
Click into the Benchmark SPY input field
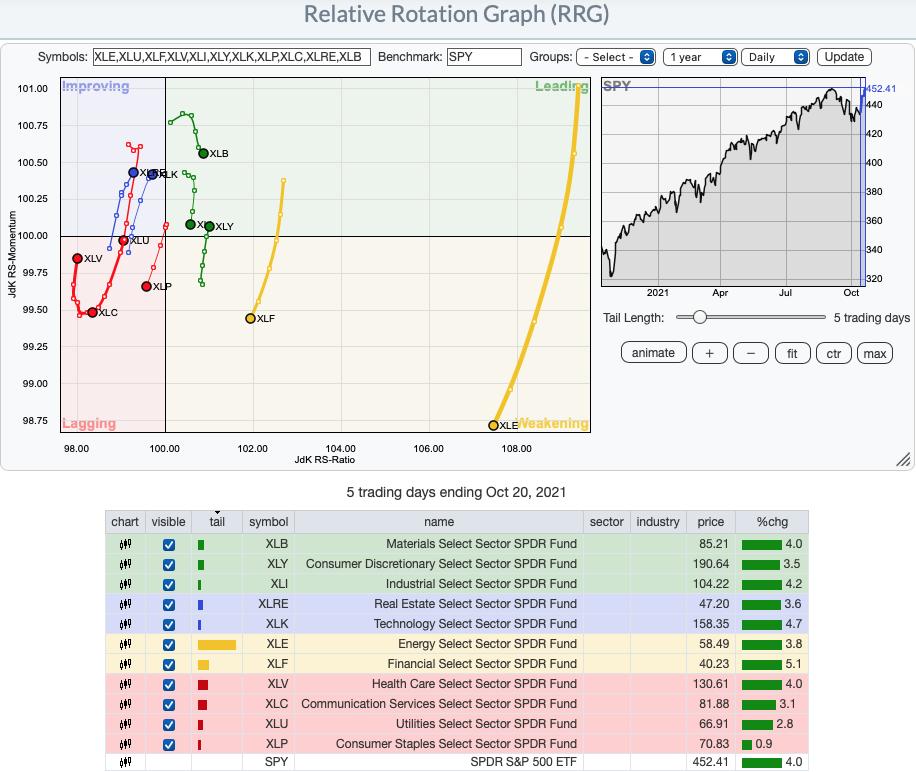(484, 57)
